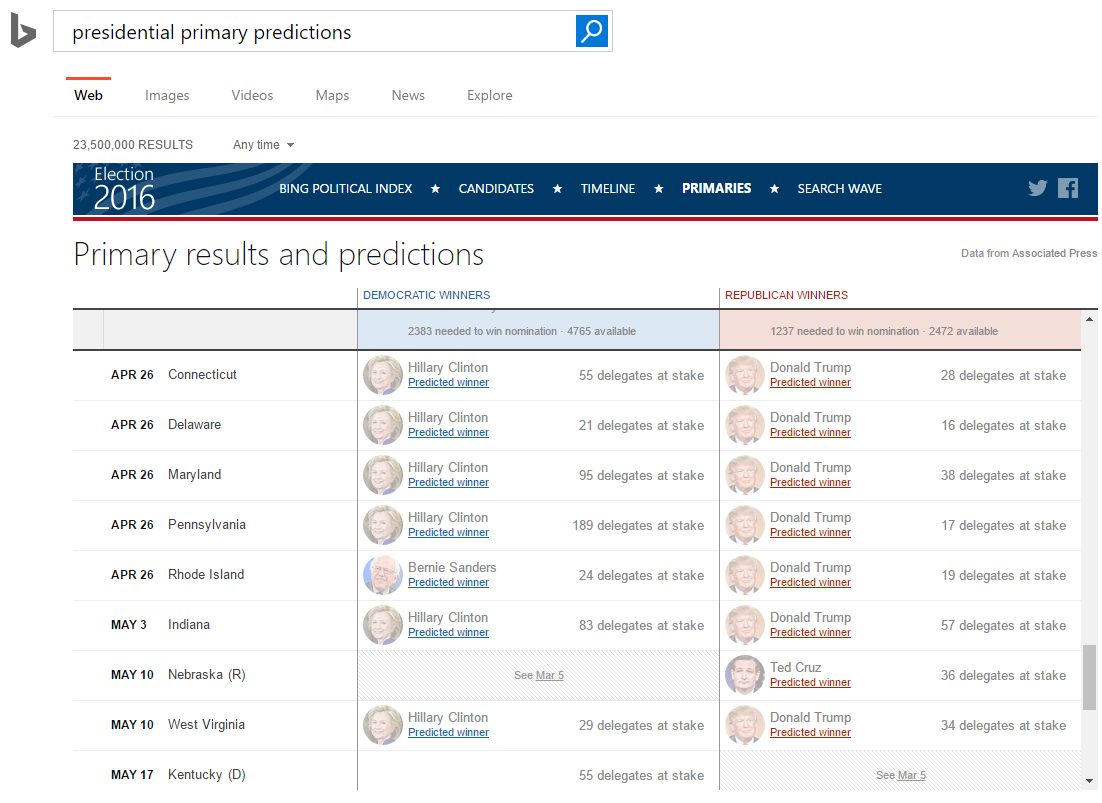Share via the Facebook icon
This screenshot has height=803, width=1102.
1068,188
